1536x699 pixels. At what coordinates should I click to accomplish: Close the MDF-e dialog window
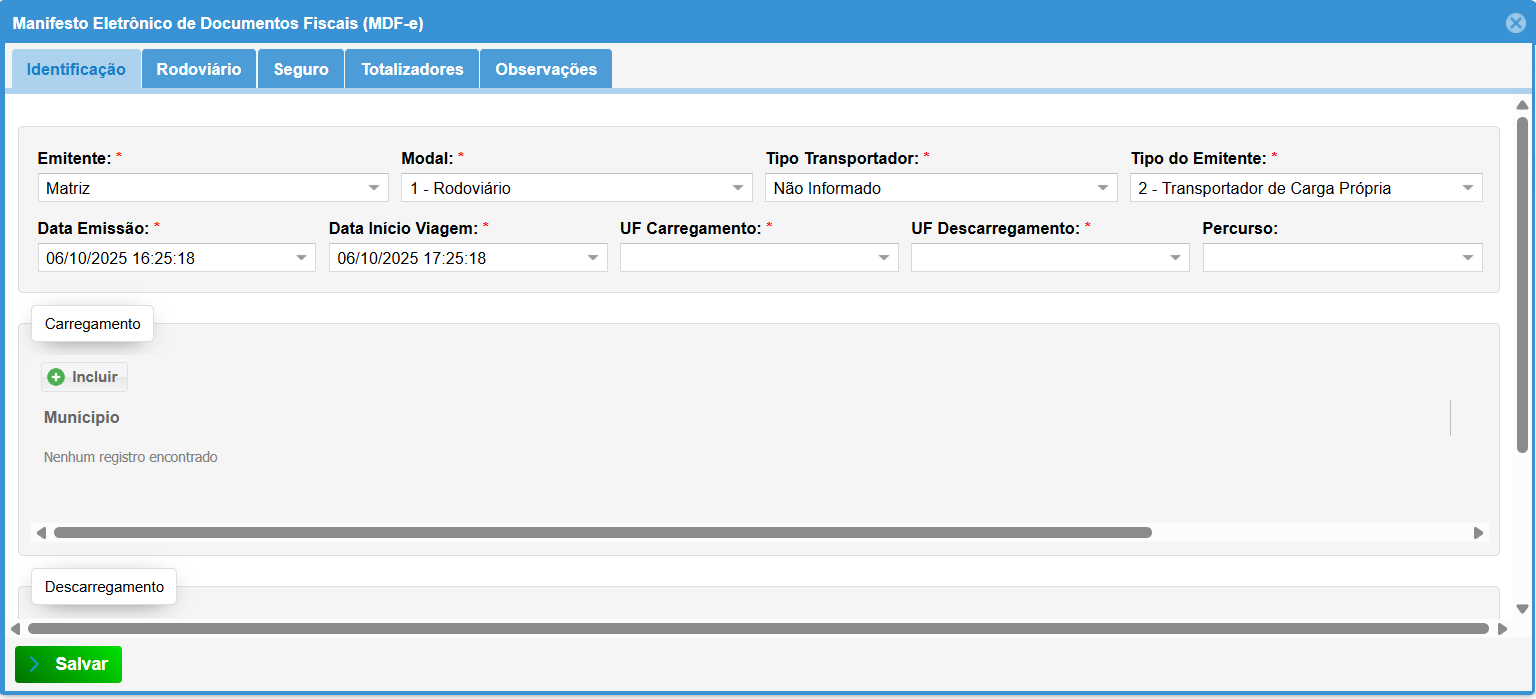coord(1516,23)
